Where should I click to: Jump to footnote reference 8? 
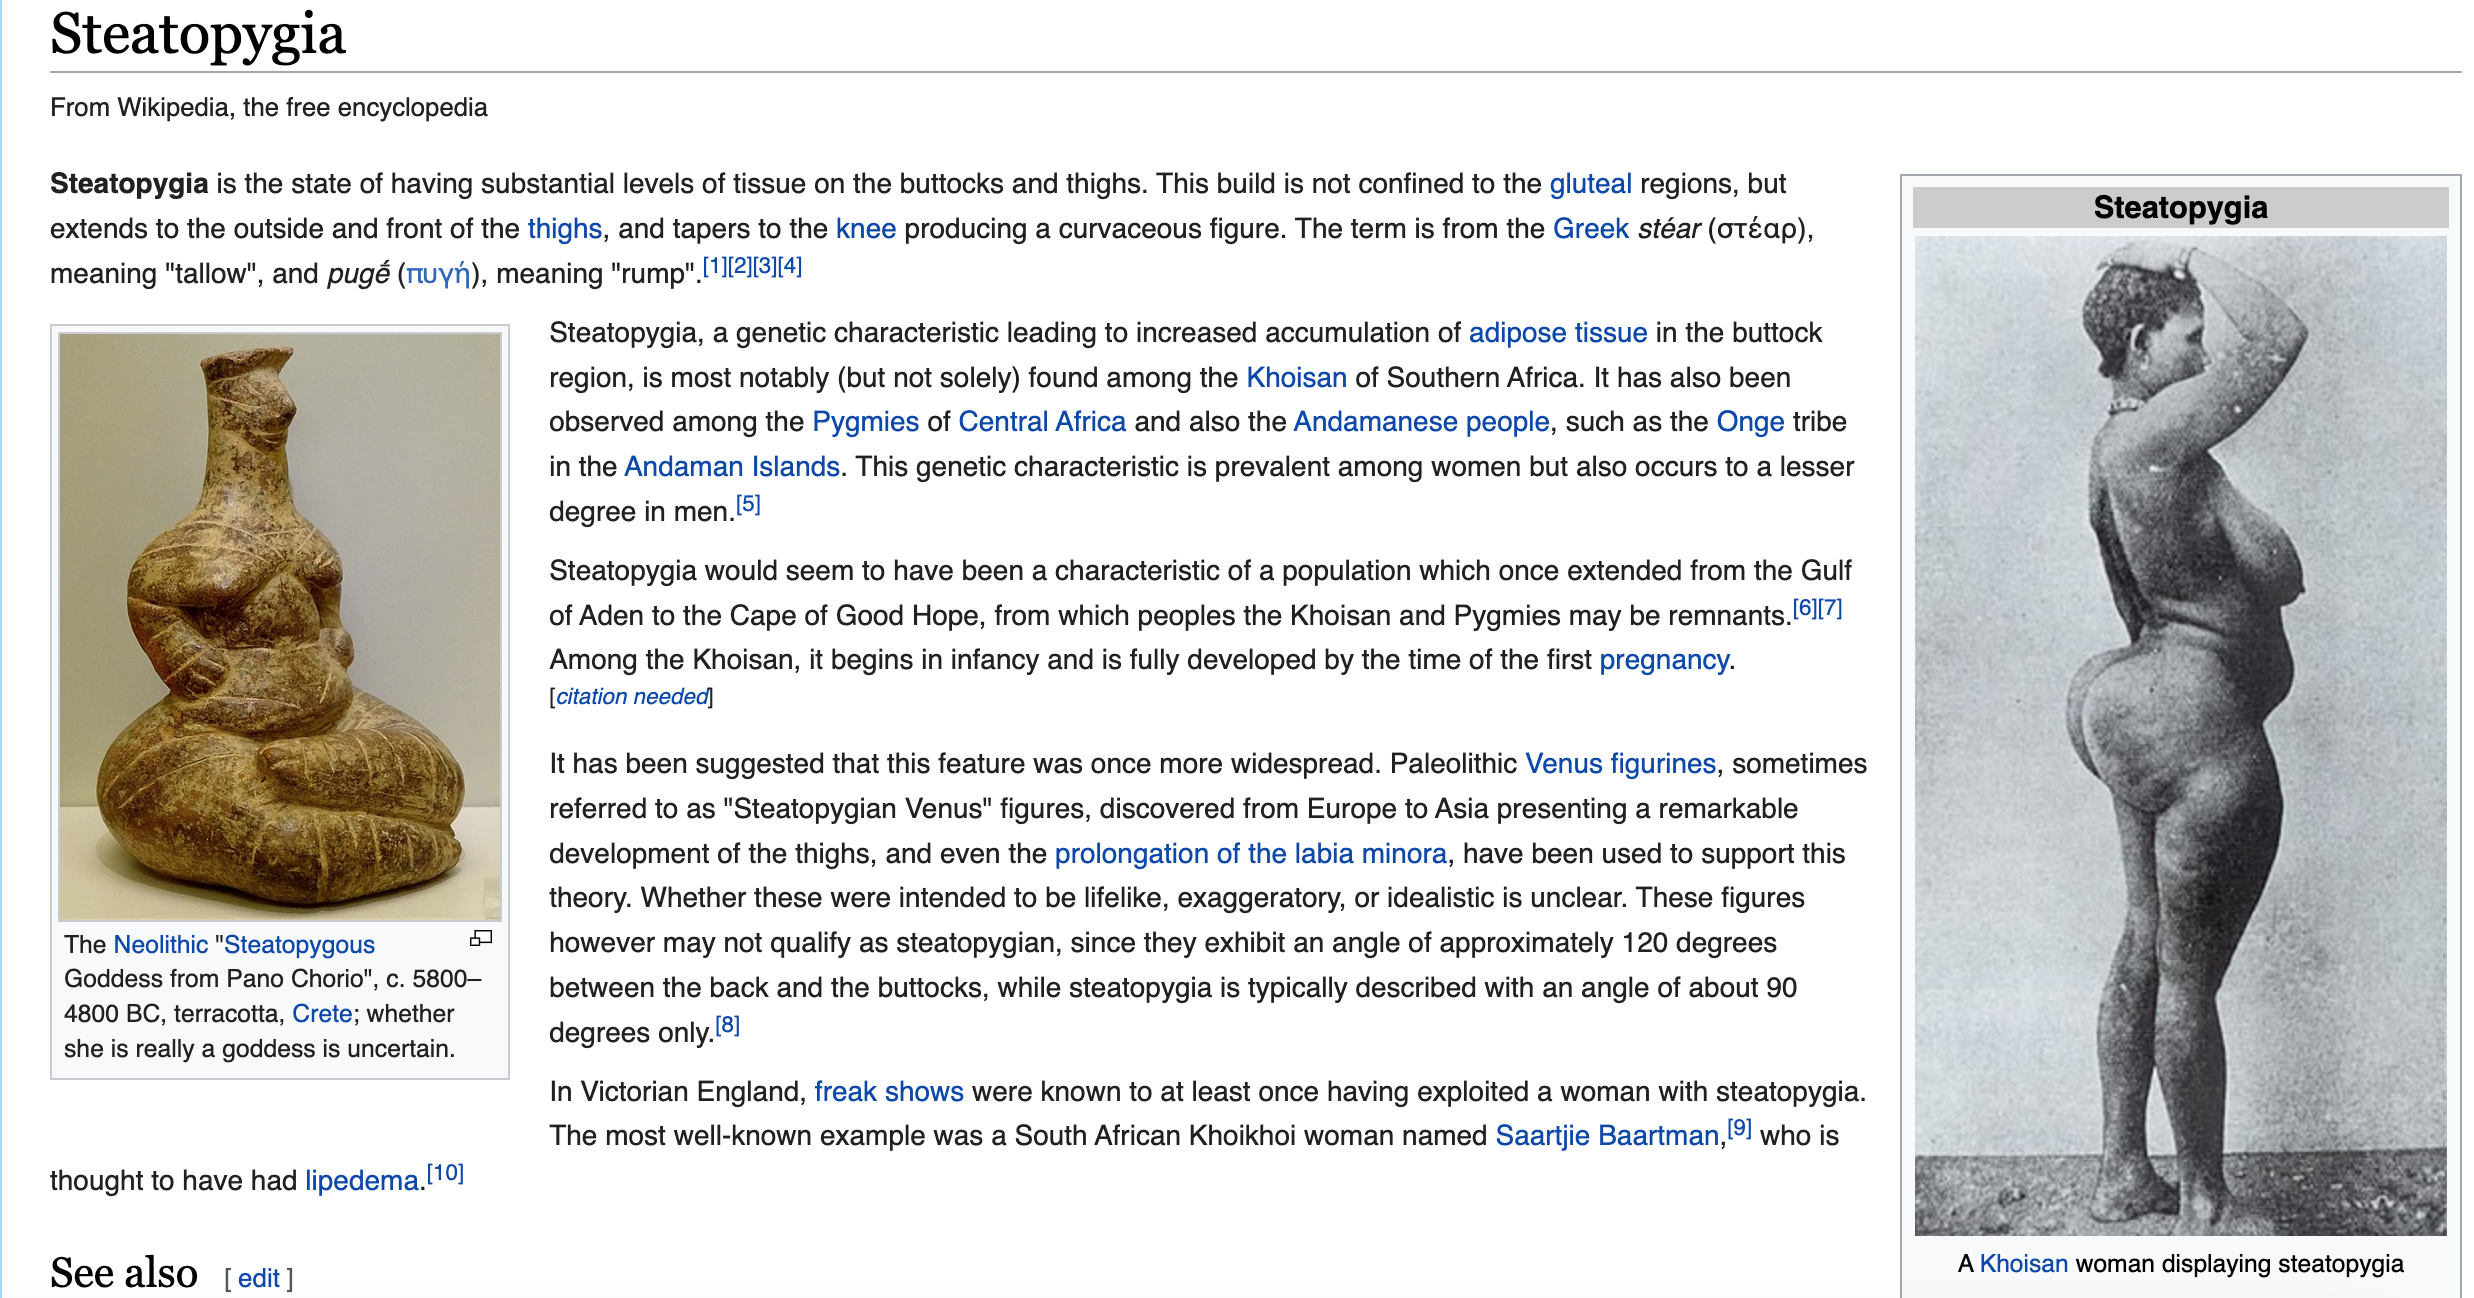(x=727, y=1025)
